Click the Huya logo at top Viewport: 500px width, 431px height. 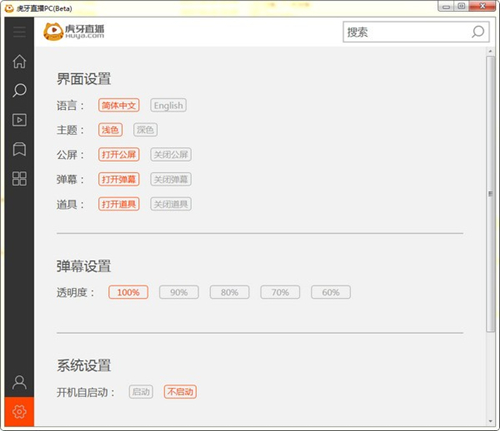tap(74, 32)
